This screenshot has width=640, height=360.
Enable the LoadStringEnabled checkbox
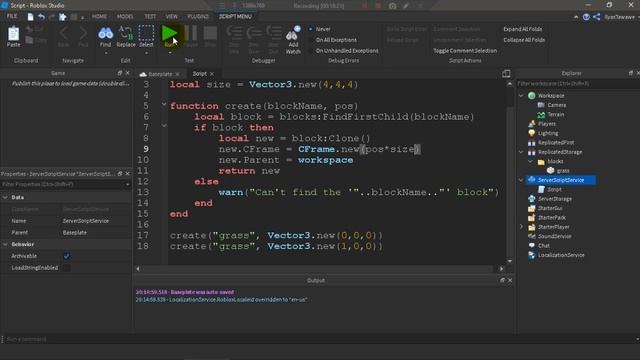coord(67,268)
